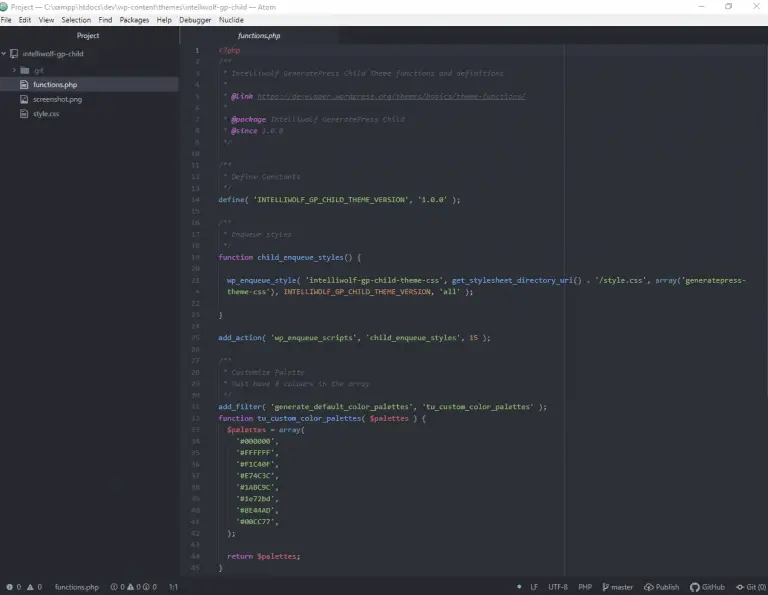Open screenshot.png in the tree
Image resolution: width=768 pixels, height=595 pixels.
[x=57, y=99]
